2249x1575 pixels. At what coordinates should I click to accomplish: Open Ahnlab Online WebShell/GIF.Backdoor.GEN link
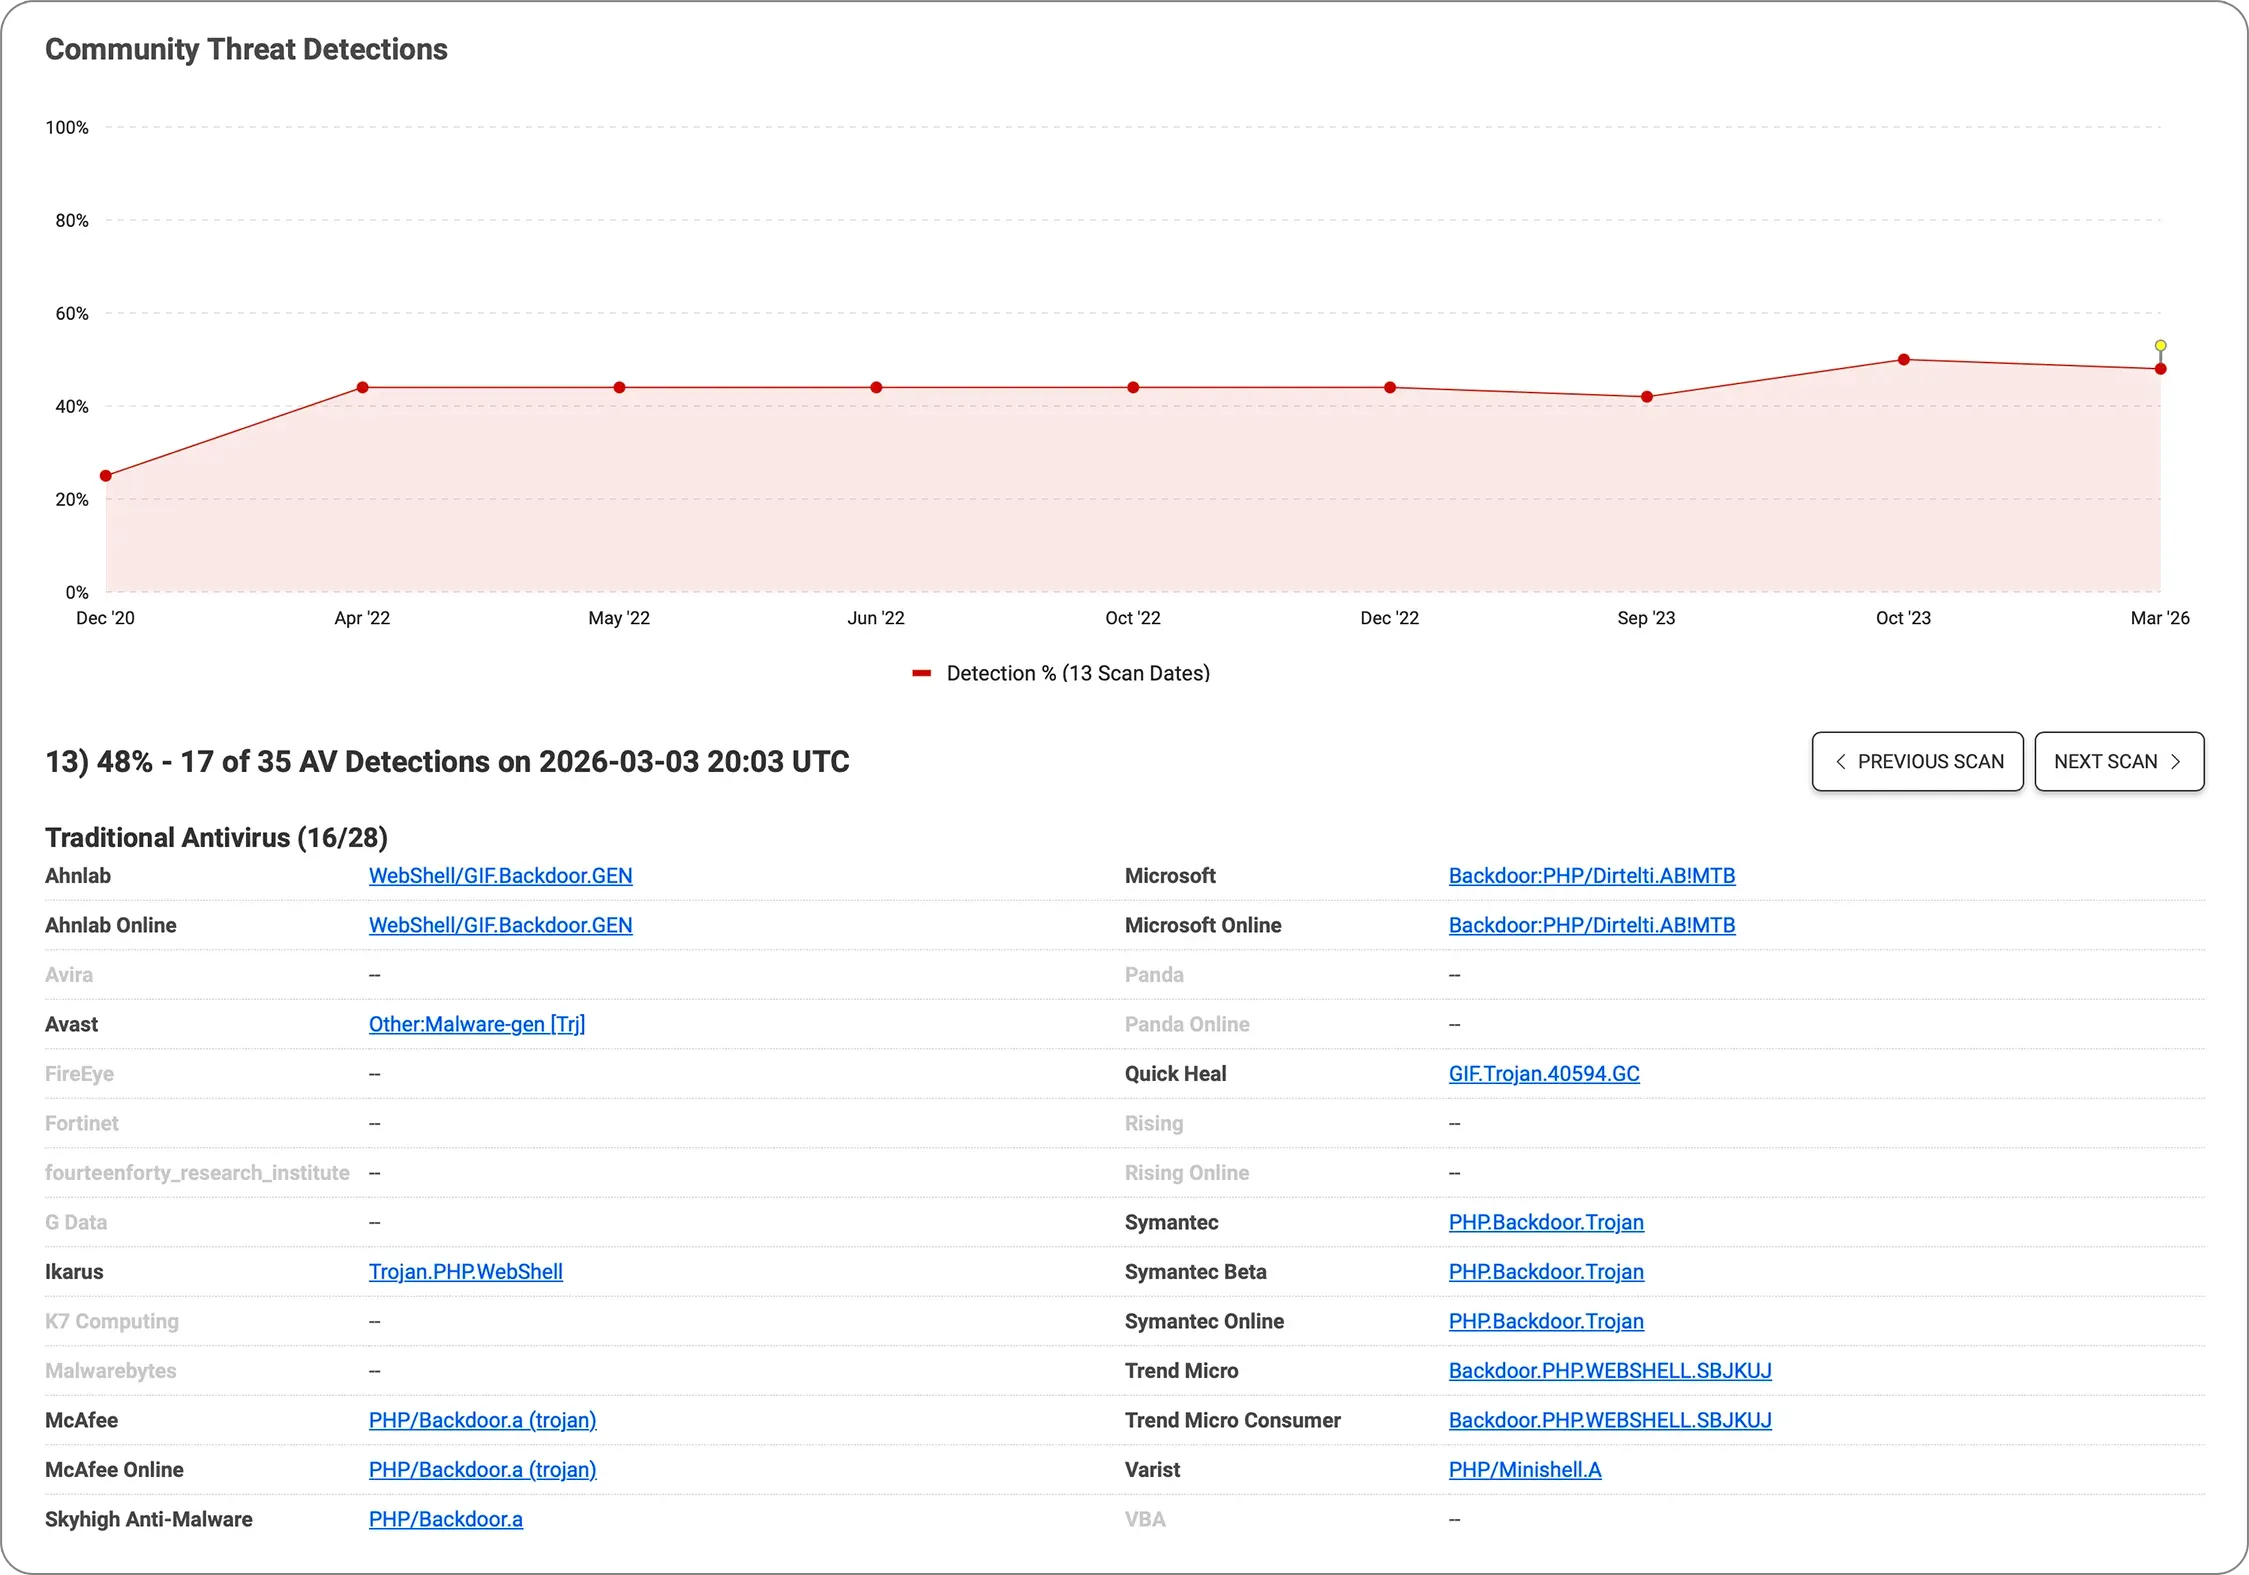(x=500, y=925)
